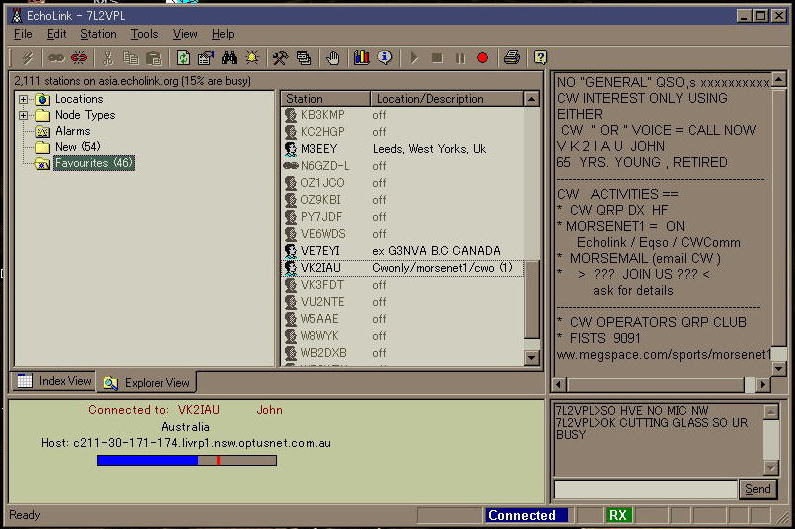Click station info panel scroll down arrow
Screen dimensions: 795x529
point(778,369)
